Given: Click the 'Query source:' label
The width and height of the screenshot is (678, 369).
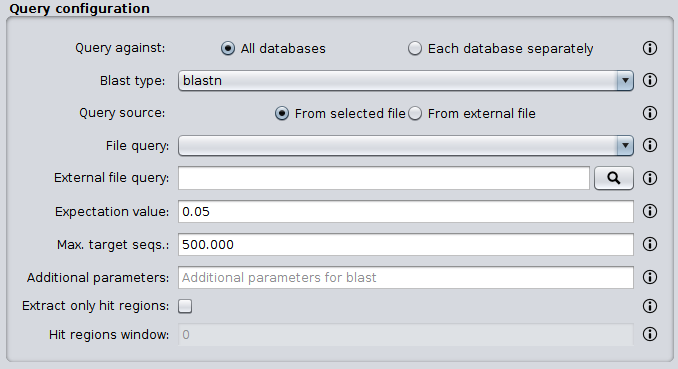Looking at the screenshot, I should [x=122, y=113].
